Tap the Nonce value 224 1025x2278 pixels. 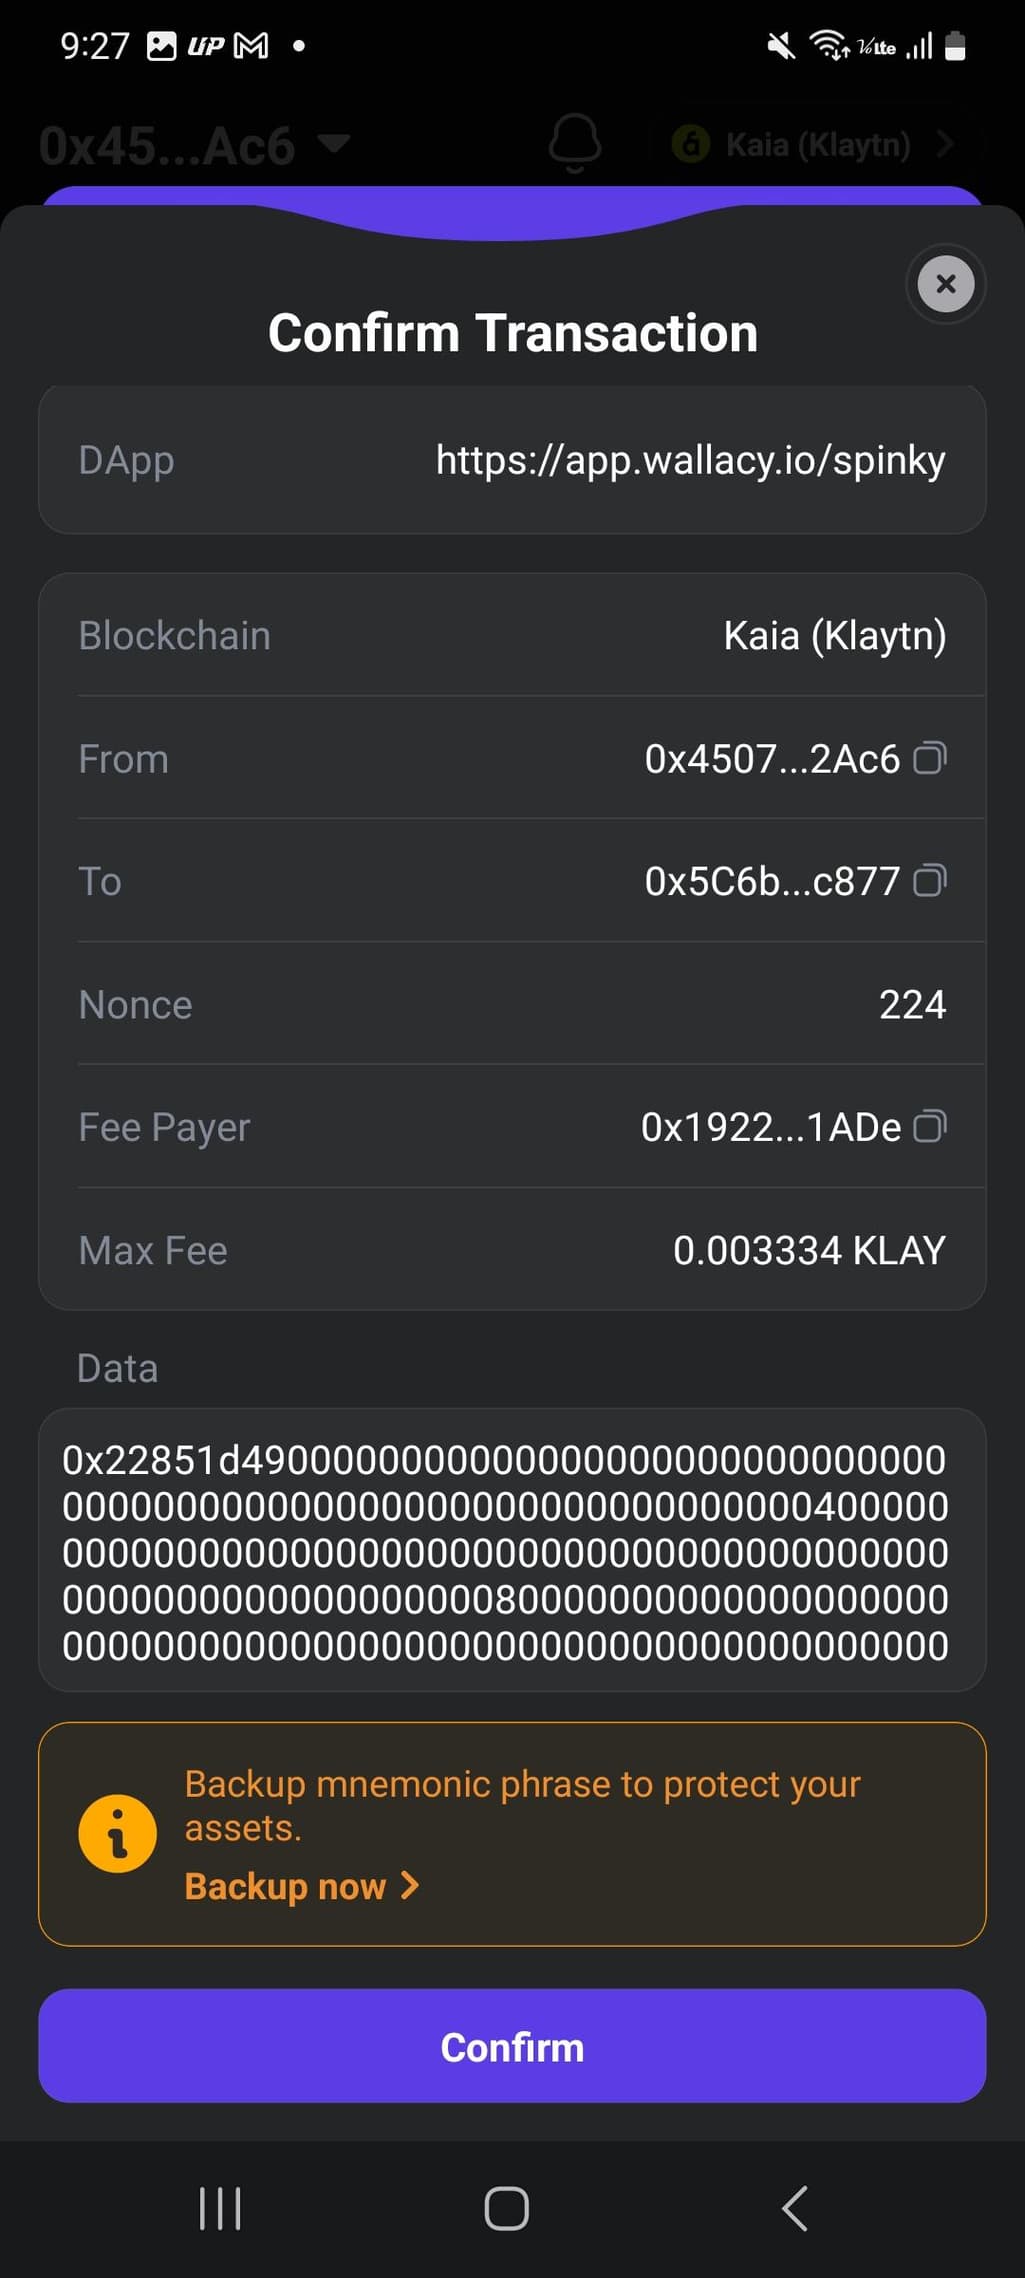912,1004
